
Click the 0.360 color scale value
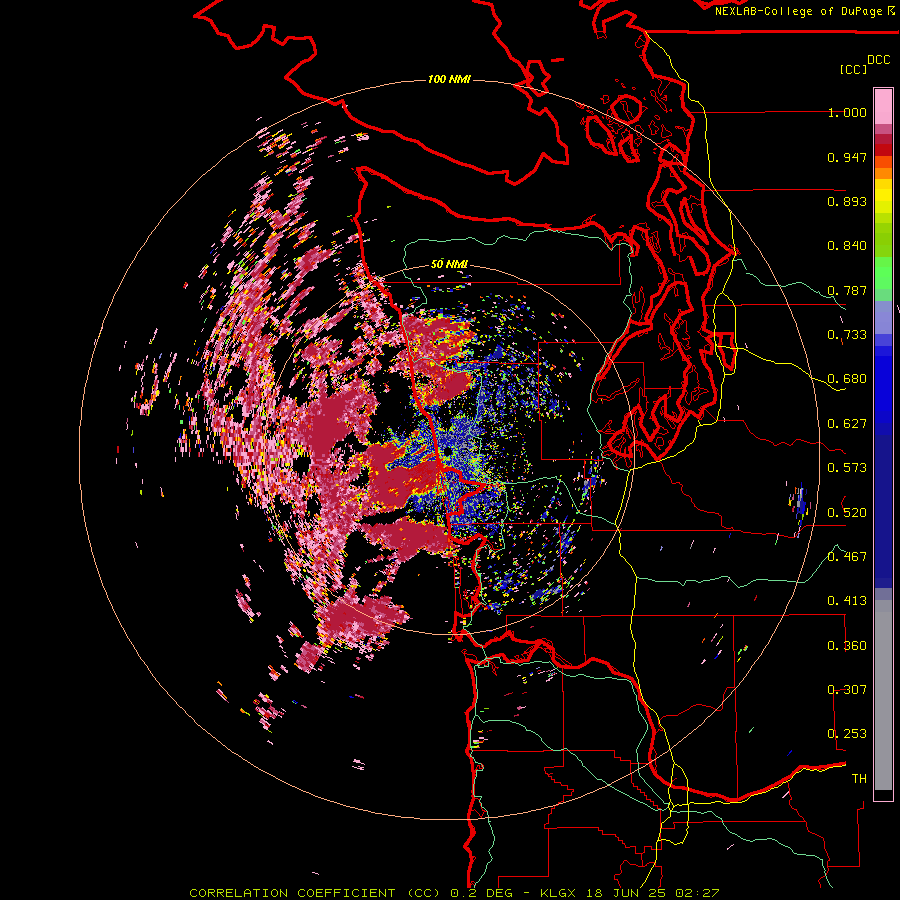click(847, 646)
